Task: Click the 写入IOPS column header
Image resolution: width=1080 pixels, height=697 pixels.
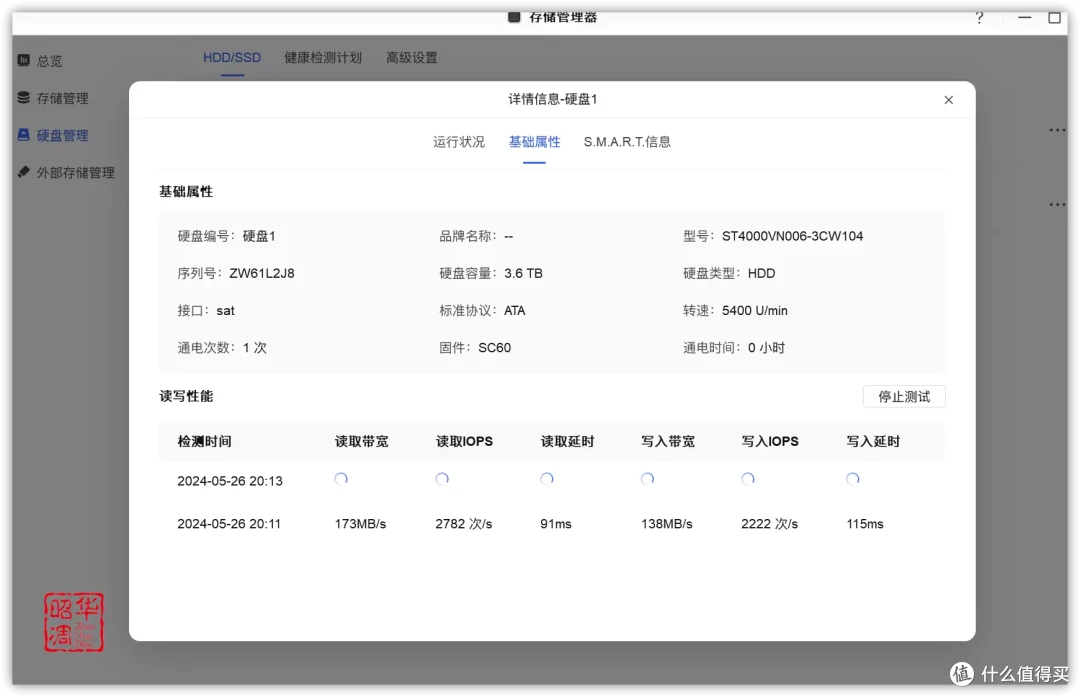Action: 770,441
